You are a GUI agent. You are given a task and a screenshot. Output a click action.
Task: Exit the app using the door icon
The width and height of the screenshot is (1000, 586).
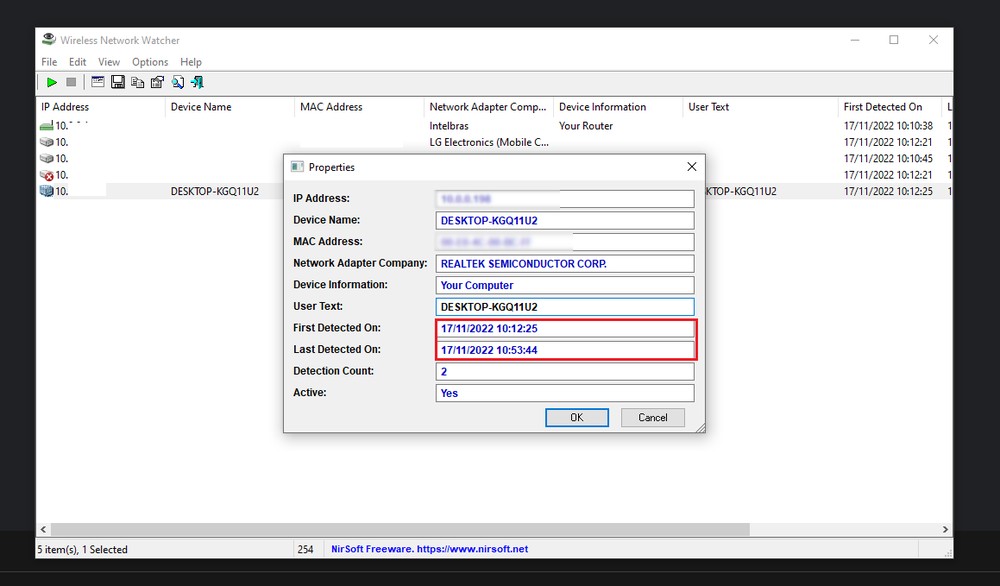click(x=198, y=82)
